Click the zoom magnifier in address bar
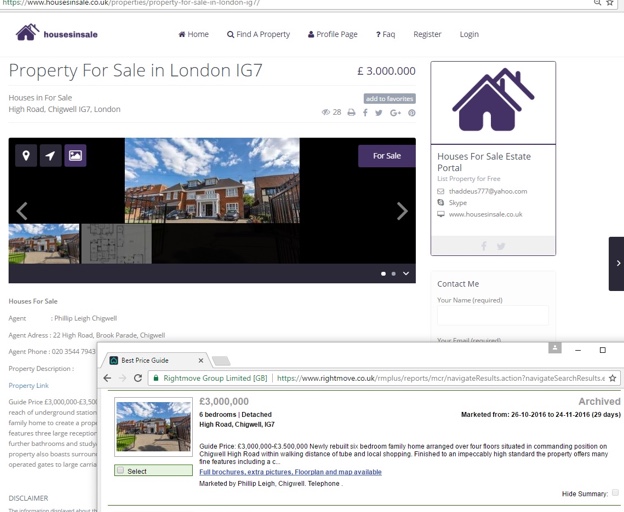The height and width of the screenshot is (512, 624). [597, 3]
